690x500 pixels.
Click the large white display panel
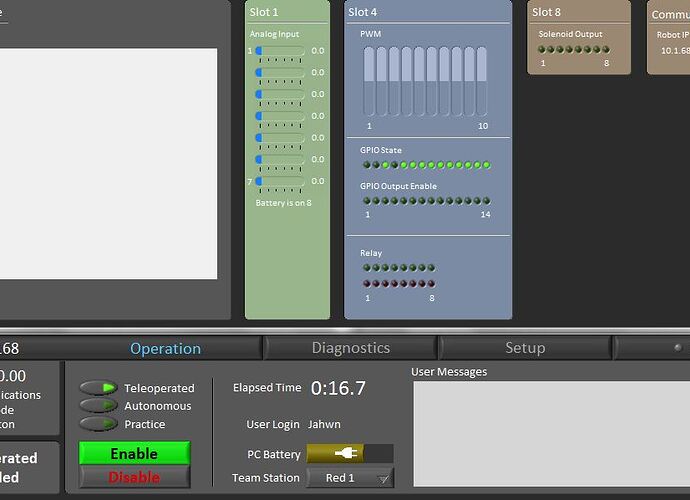108,163
